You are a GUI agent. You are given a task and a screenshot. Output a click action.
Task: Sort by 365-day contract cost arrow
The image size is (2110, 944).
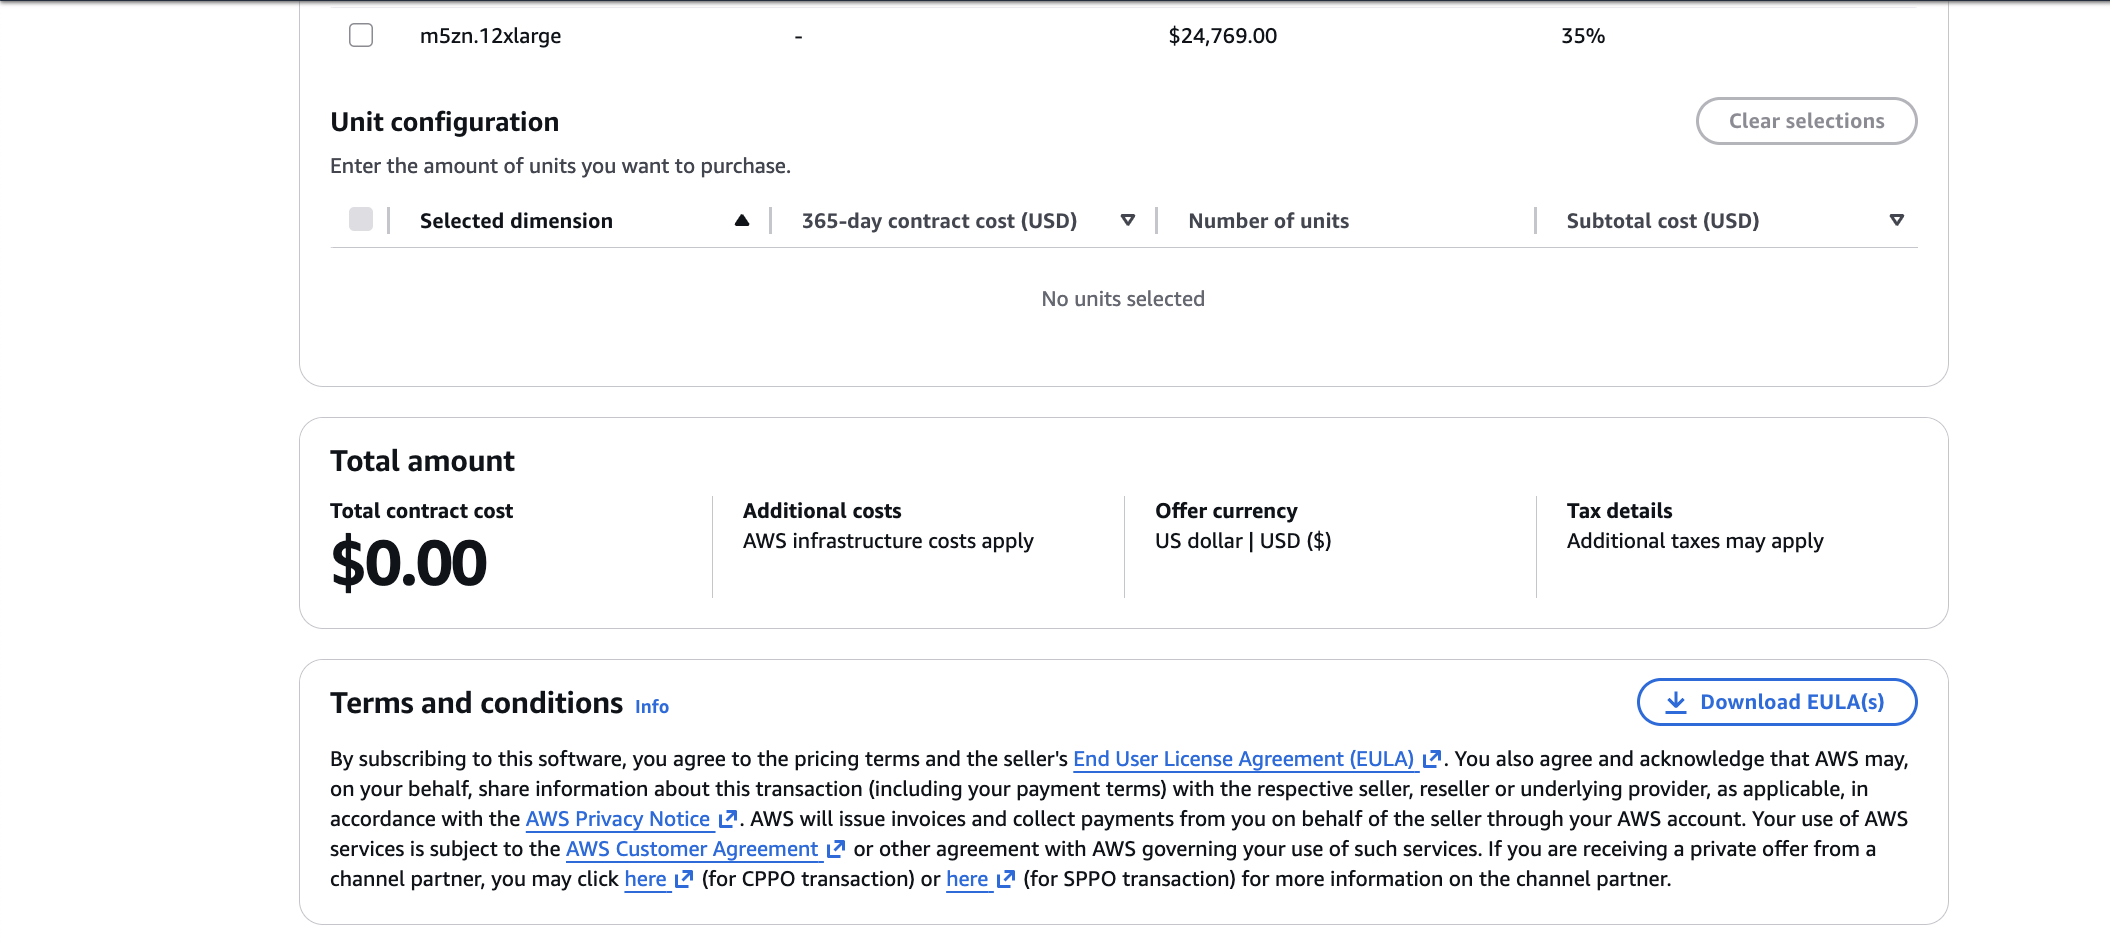[1128, 221]
